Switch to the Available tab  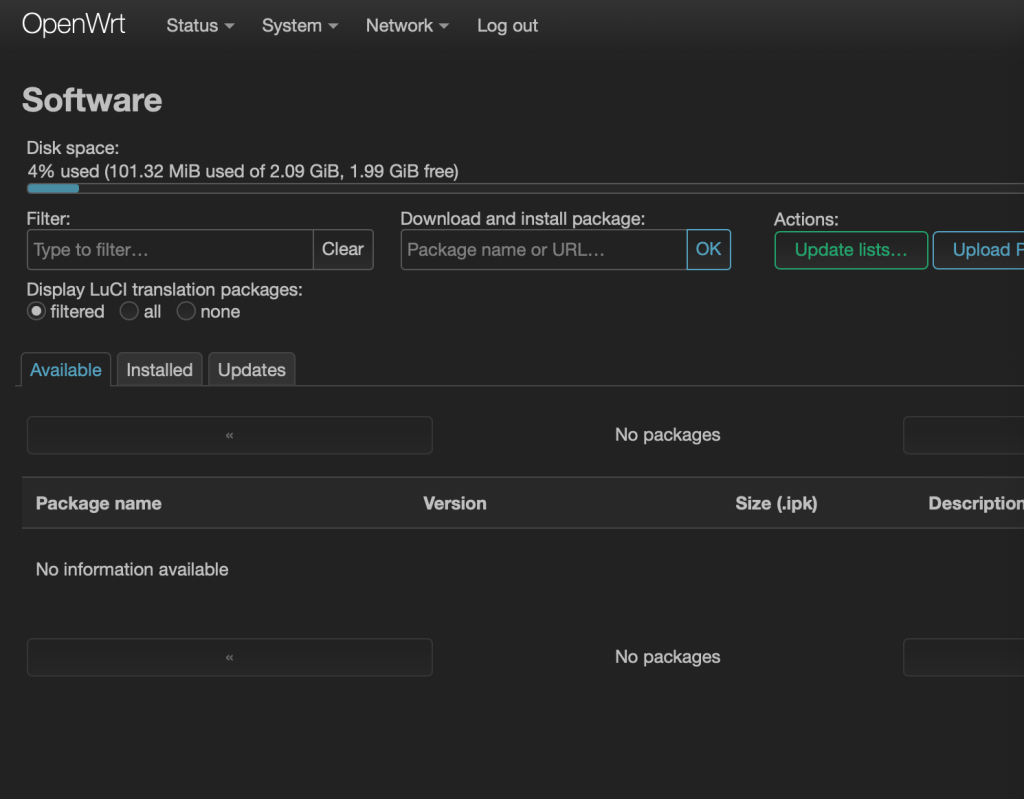pyautogui.click(x=66, y=370)
